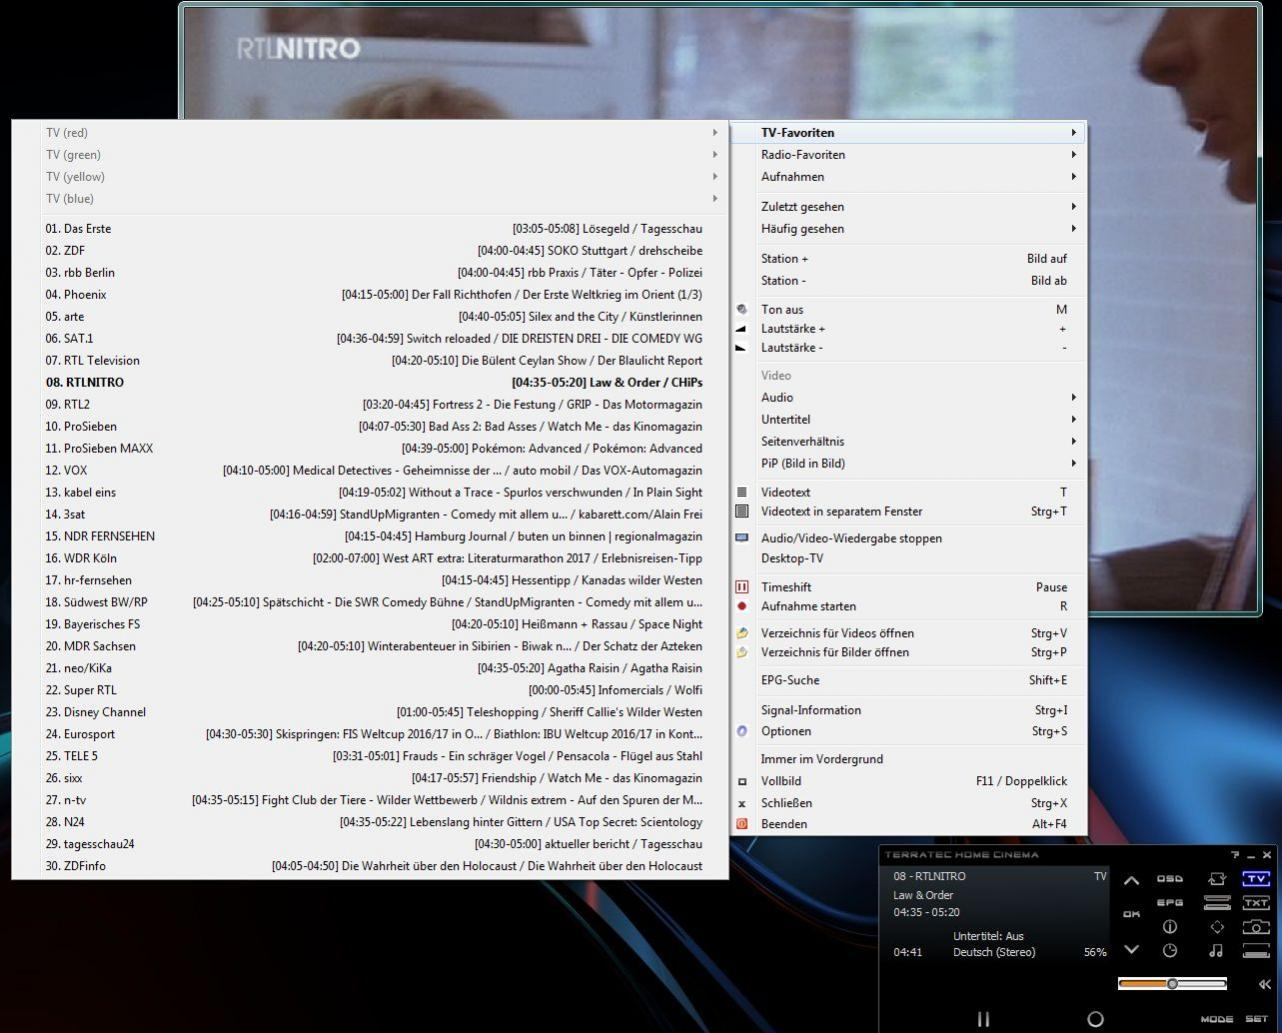
Task: Select Station - menu entry
Action: pos(908,280)
